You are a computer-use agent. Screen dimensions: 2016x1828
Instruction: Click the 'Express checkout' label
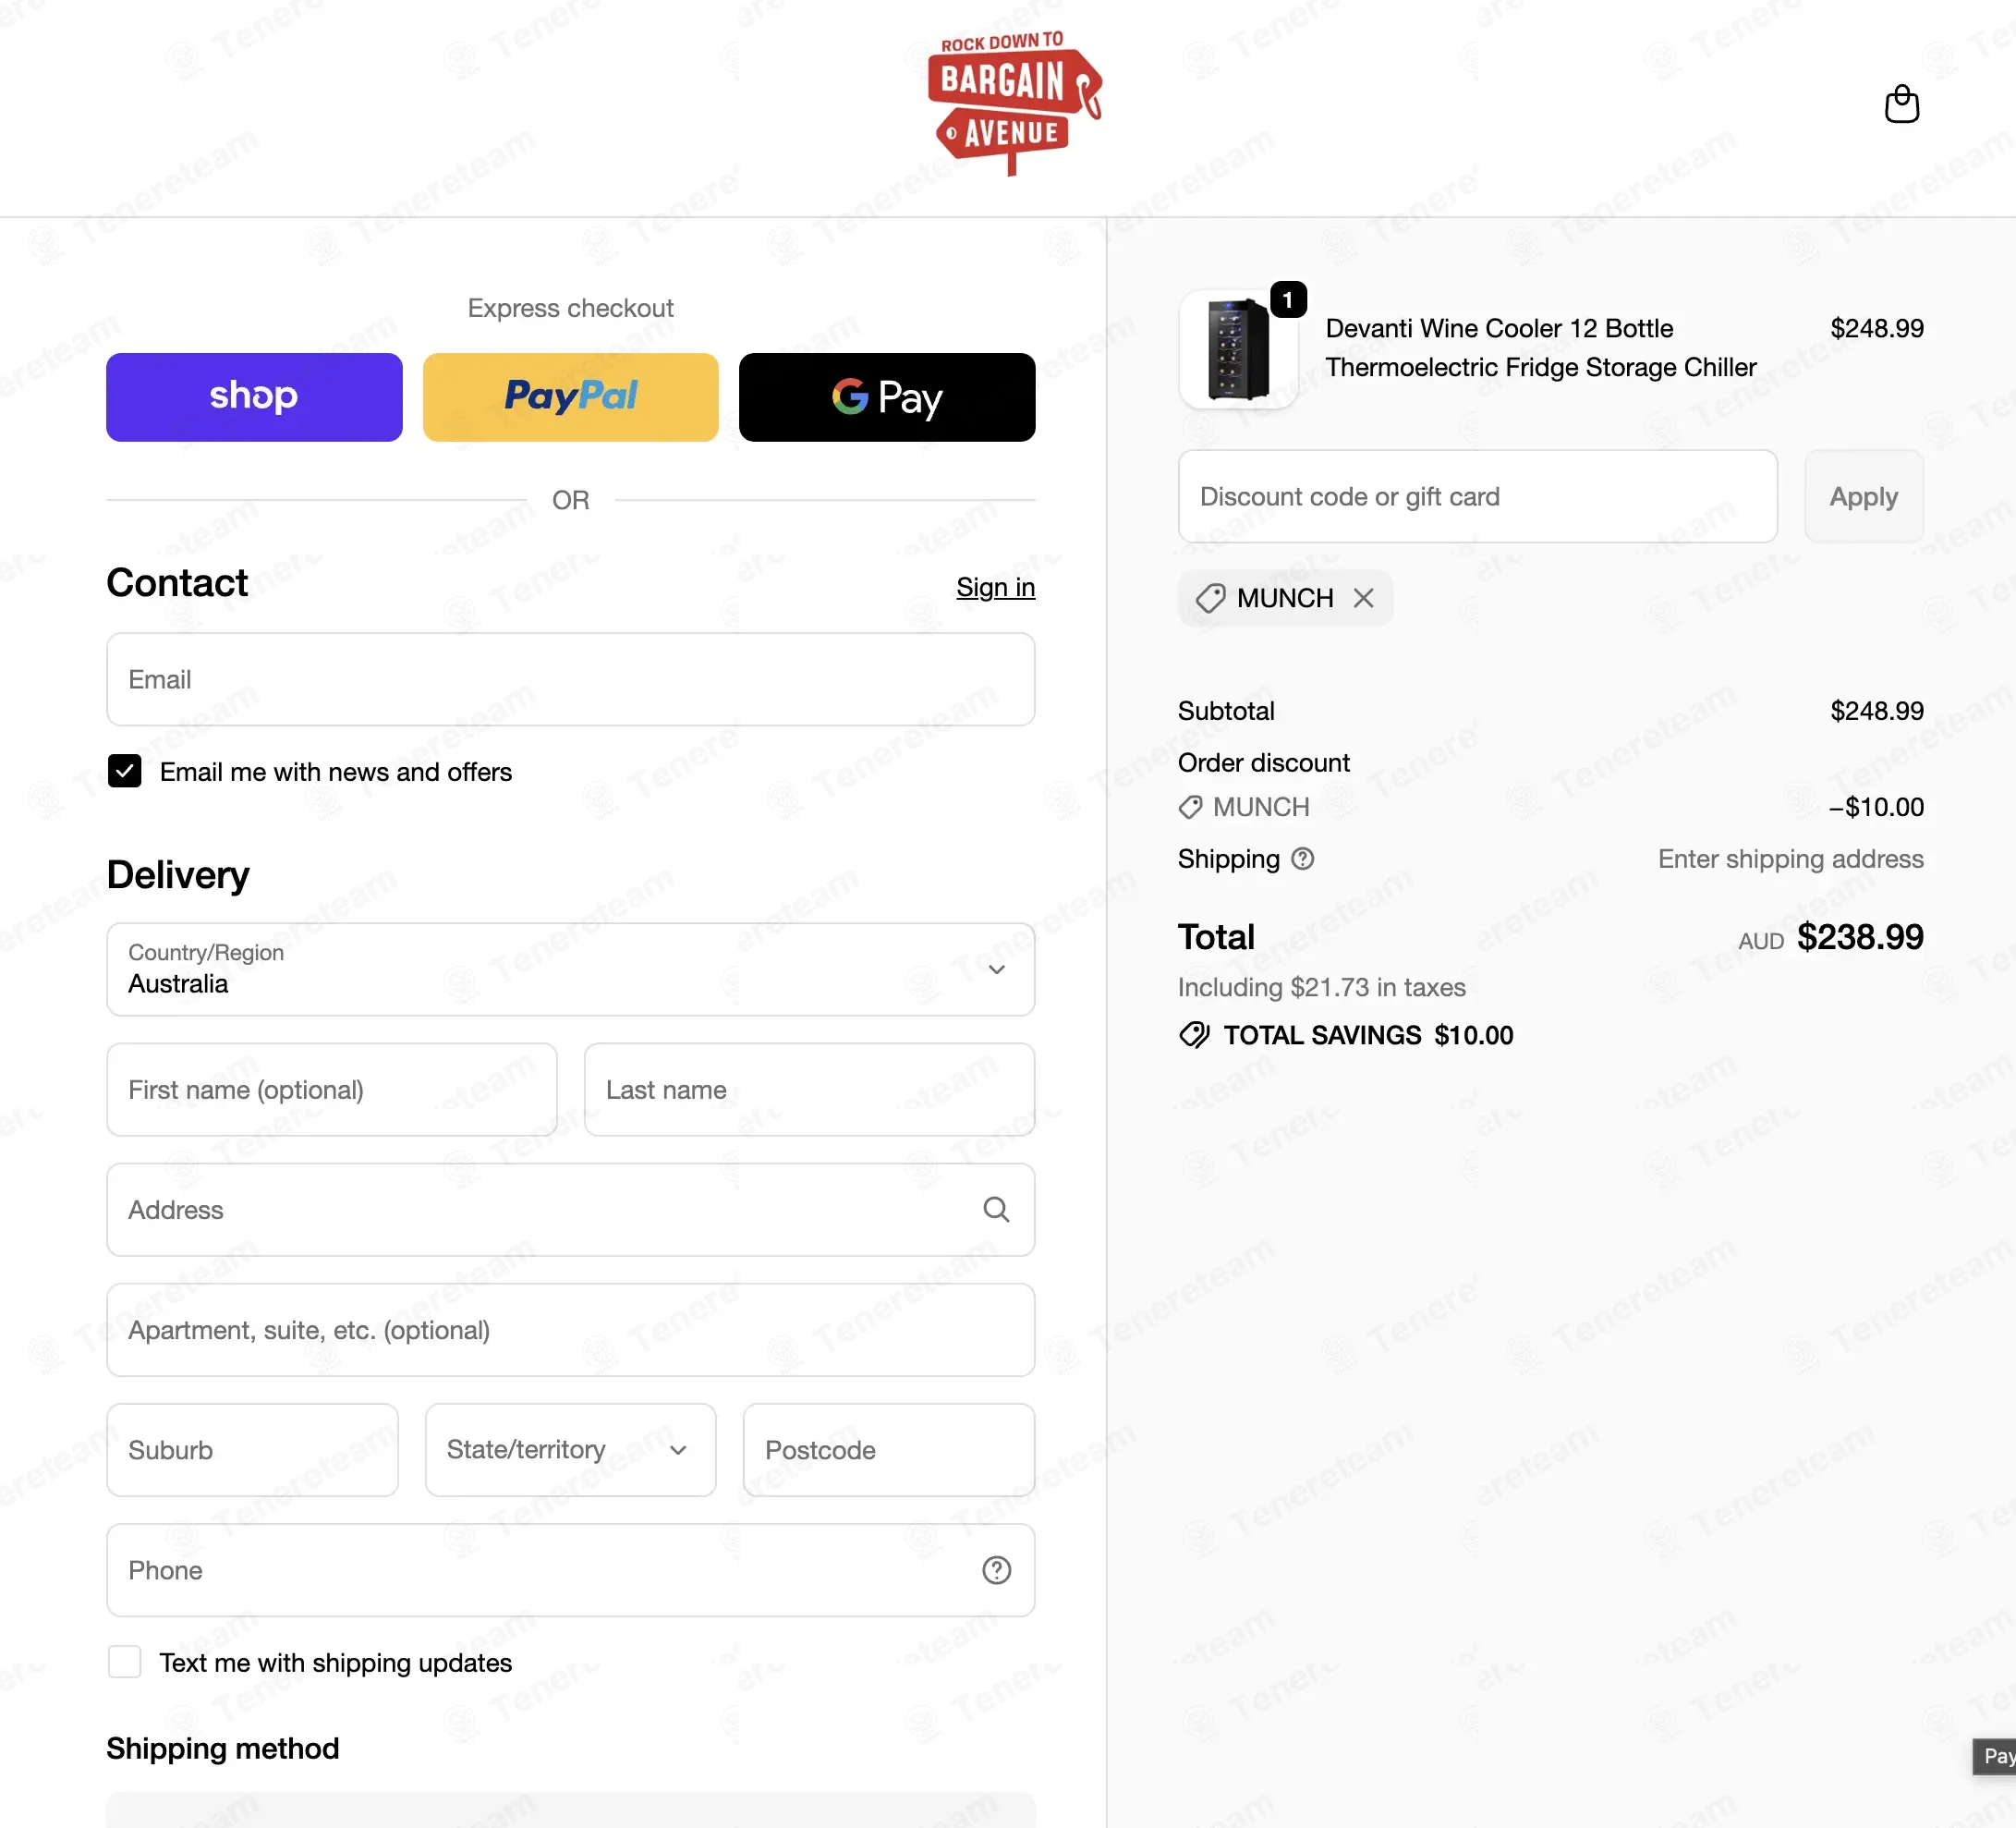pos(570,308)
